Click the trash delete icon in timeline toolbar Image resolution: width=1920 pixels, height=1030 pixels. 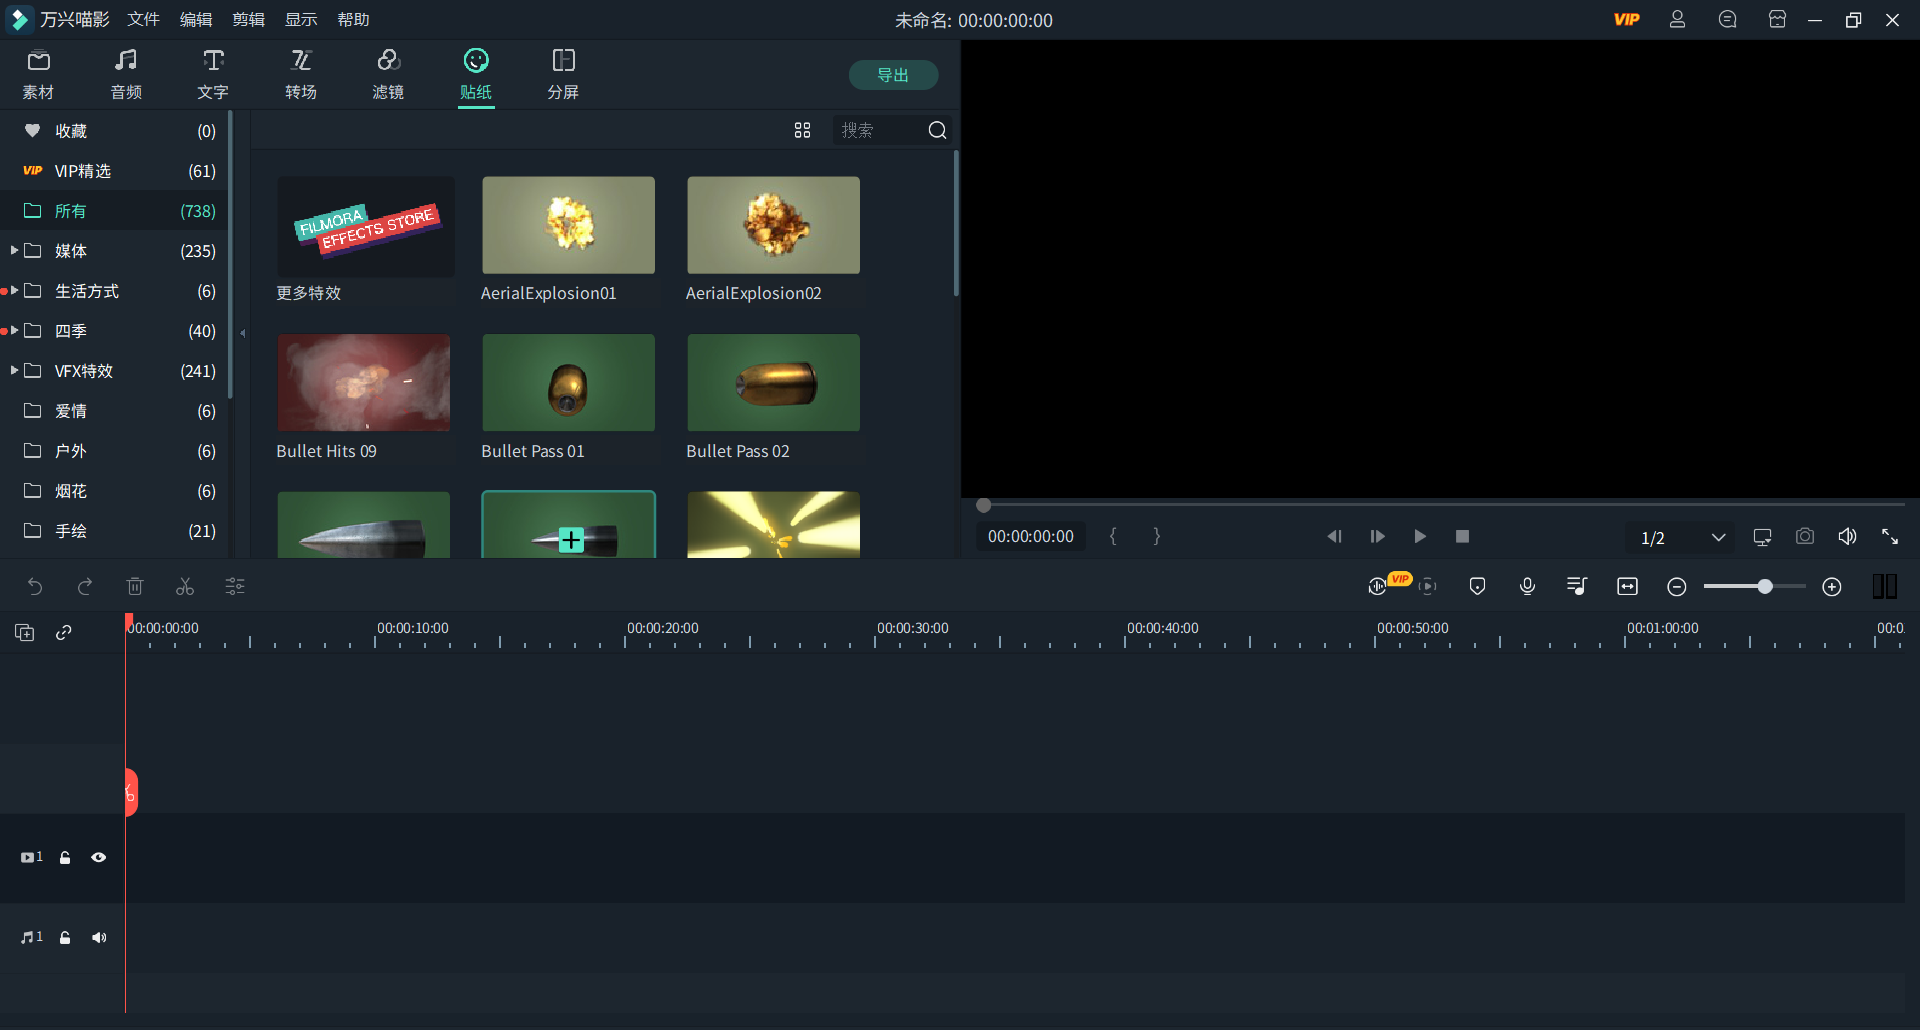coord(135,587)
